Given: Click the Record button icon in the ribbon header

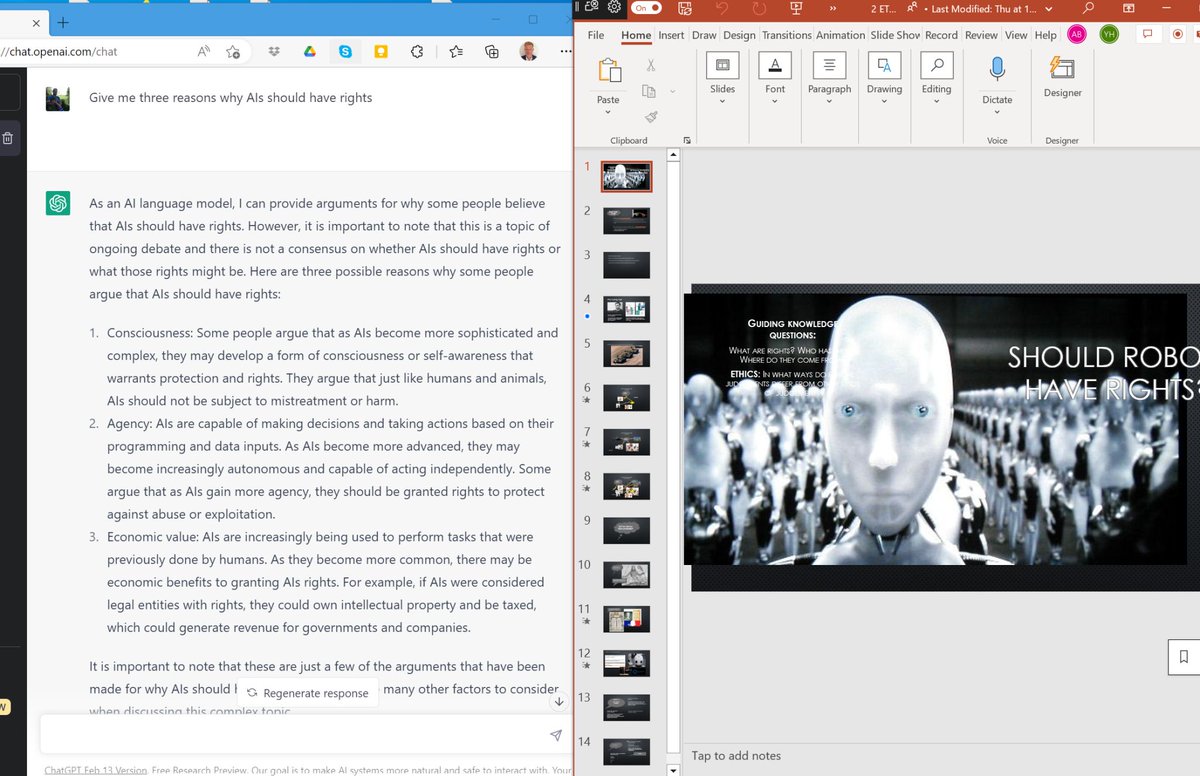Looking at the screenshot, I should (1178, 34).
